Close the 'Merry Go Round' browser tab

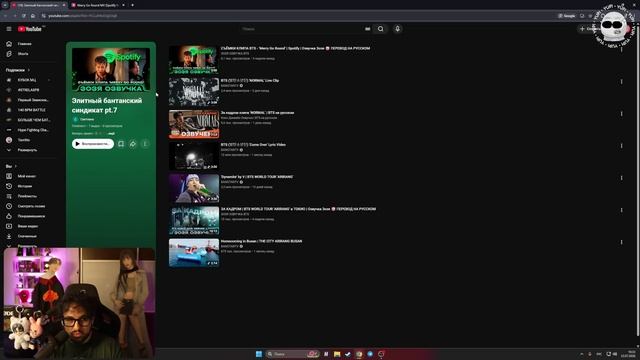point(124,5)
